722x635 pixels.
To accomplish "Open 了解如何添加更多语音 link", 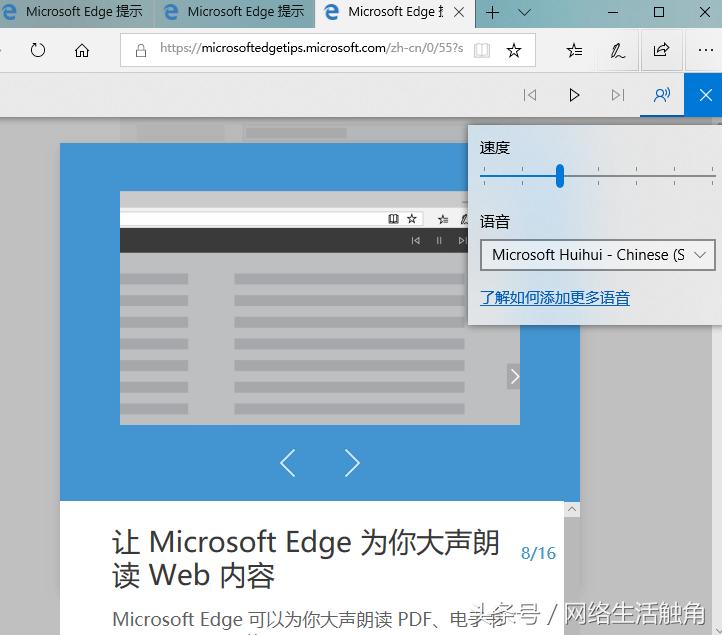I will (x=555, y=297).
